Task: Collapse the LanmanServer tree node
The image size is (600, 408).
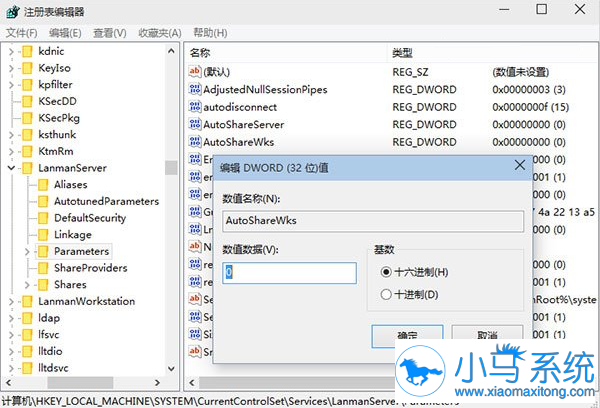Action: (11, 168)
